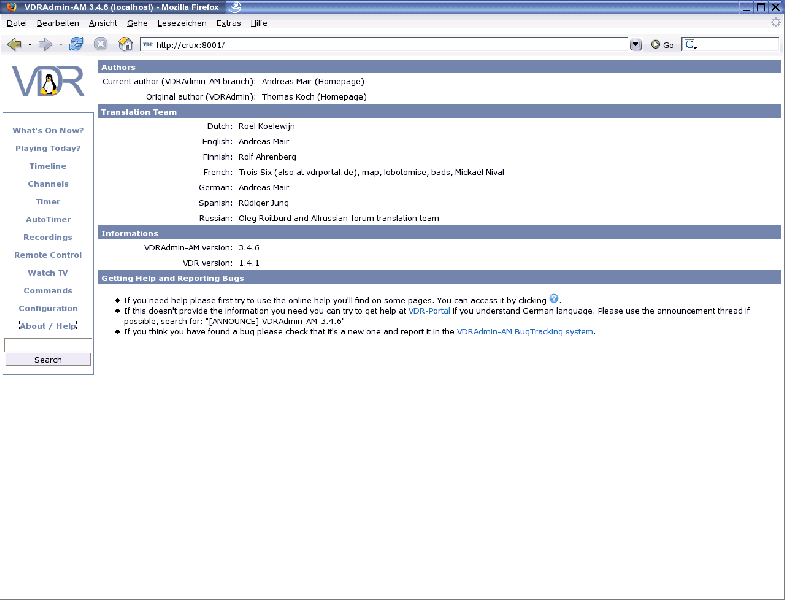Reload the page with the refresh icon
Viewport: 785px width, 600px height.
pyautogui.click(x=77, y=44)
